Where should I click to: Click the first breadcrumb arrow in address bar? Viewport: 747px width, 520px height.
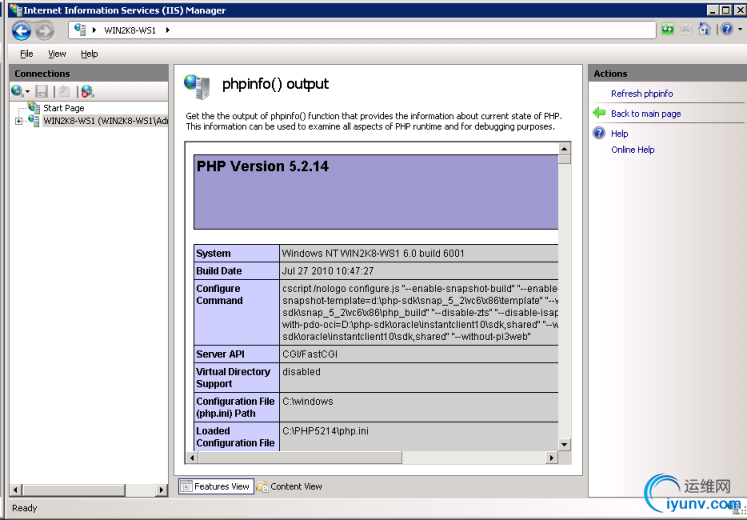[94, 30]
